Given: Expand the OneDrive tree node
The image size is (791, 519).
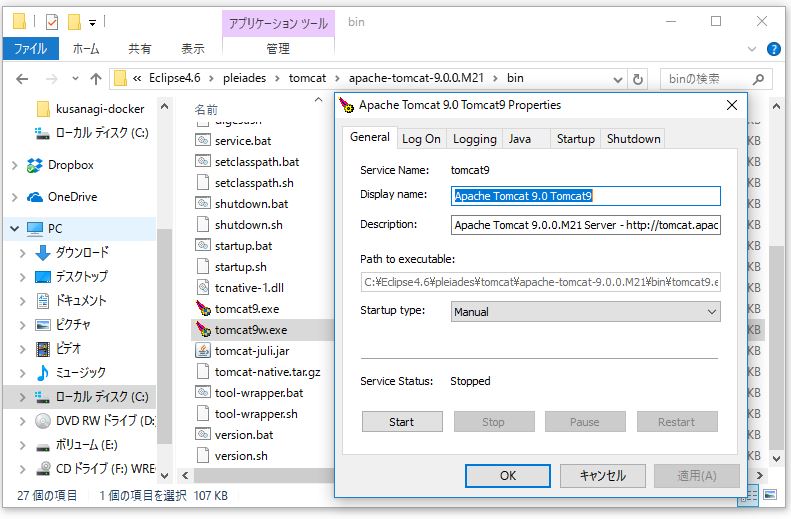Looking at the screenshot, I should click(x=14, y=197).
